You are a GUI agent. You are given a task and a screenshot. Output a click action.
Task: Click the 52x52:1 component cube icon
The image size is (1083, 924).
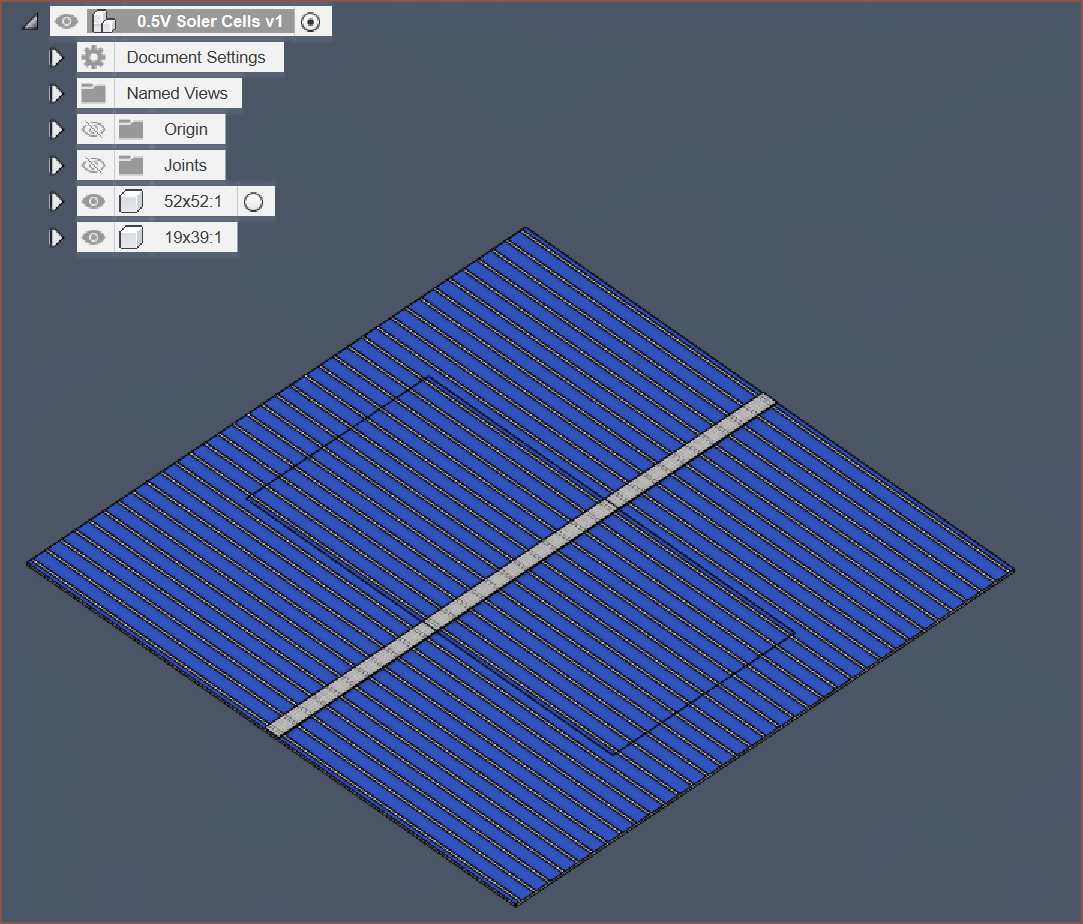pos(131,202)
